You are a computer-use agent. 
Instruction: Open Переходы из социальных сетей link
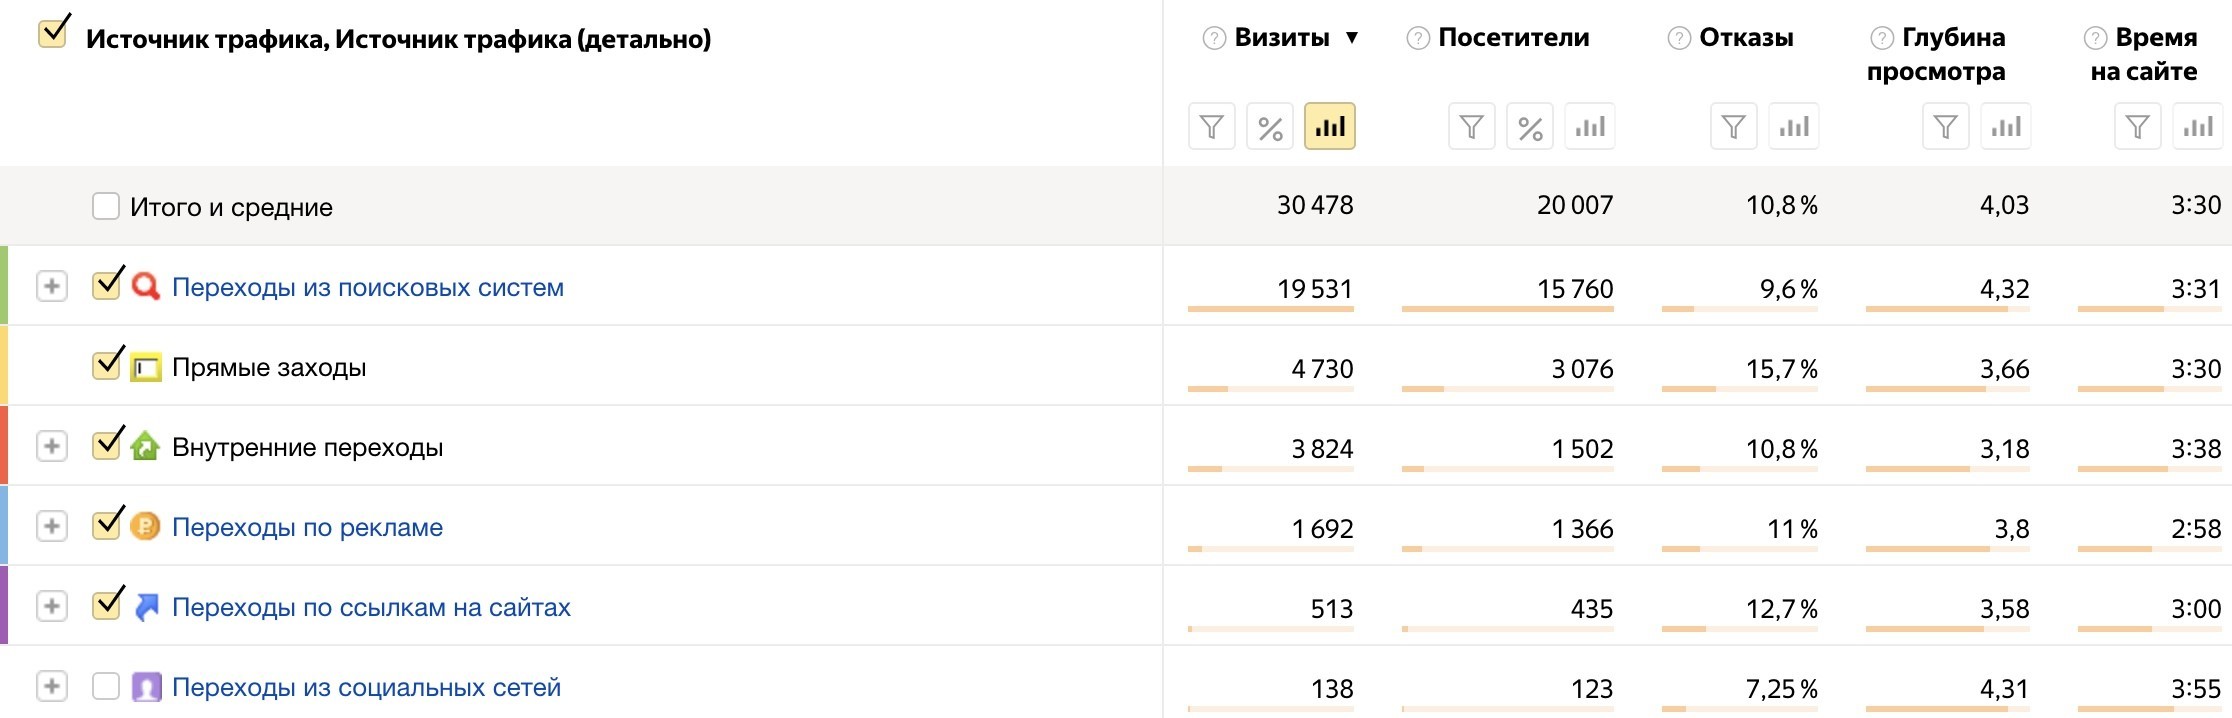(366, 687)
